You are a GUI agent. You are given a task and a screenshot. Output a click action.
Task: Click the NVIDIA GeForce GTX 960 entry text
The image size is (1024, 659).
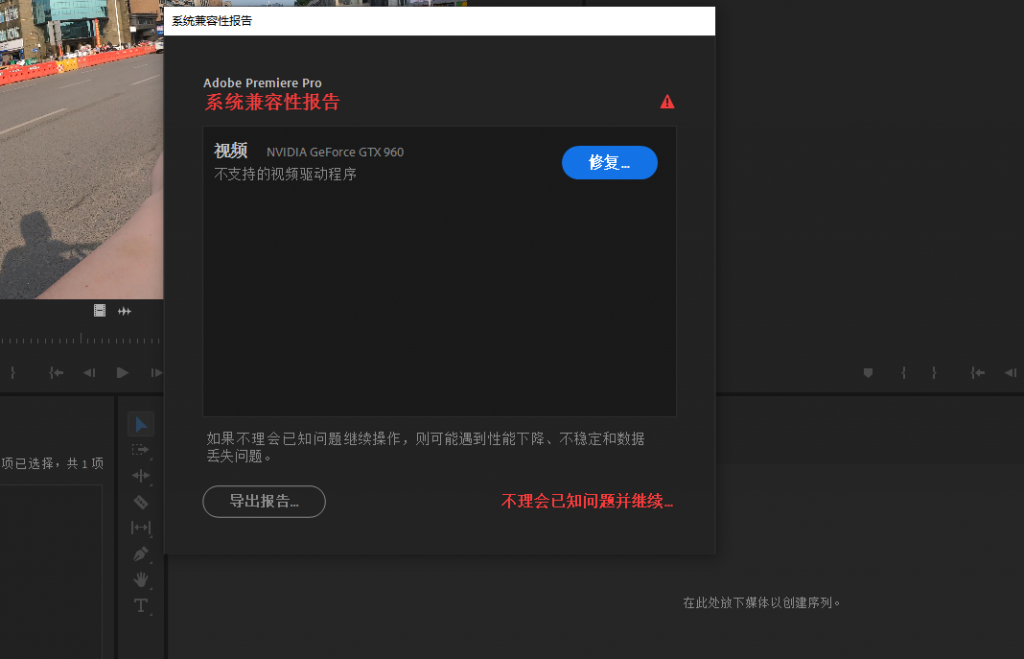[x=335, y=152]
